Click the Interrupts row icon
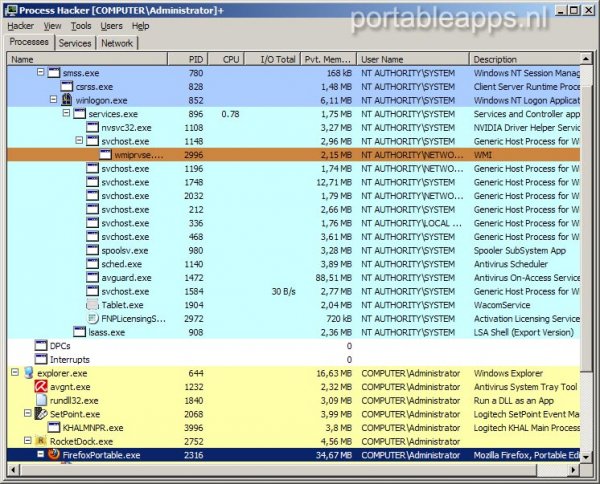The height and width of the screenshot is (484, 600). pyautogui.click(x=41, y=359)
